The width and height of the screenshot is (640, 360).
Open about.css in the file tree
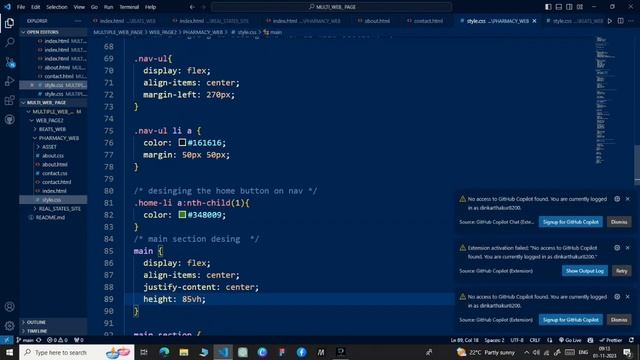pyautogui.click(x=53, y=156)
